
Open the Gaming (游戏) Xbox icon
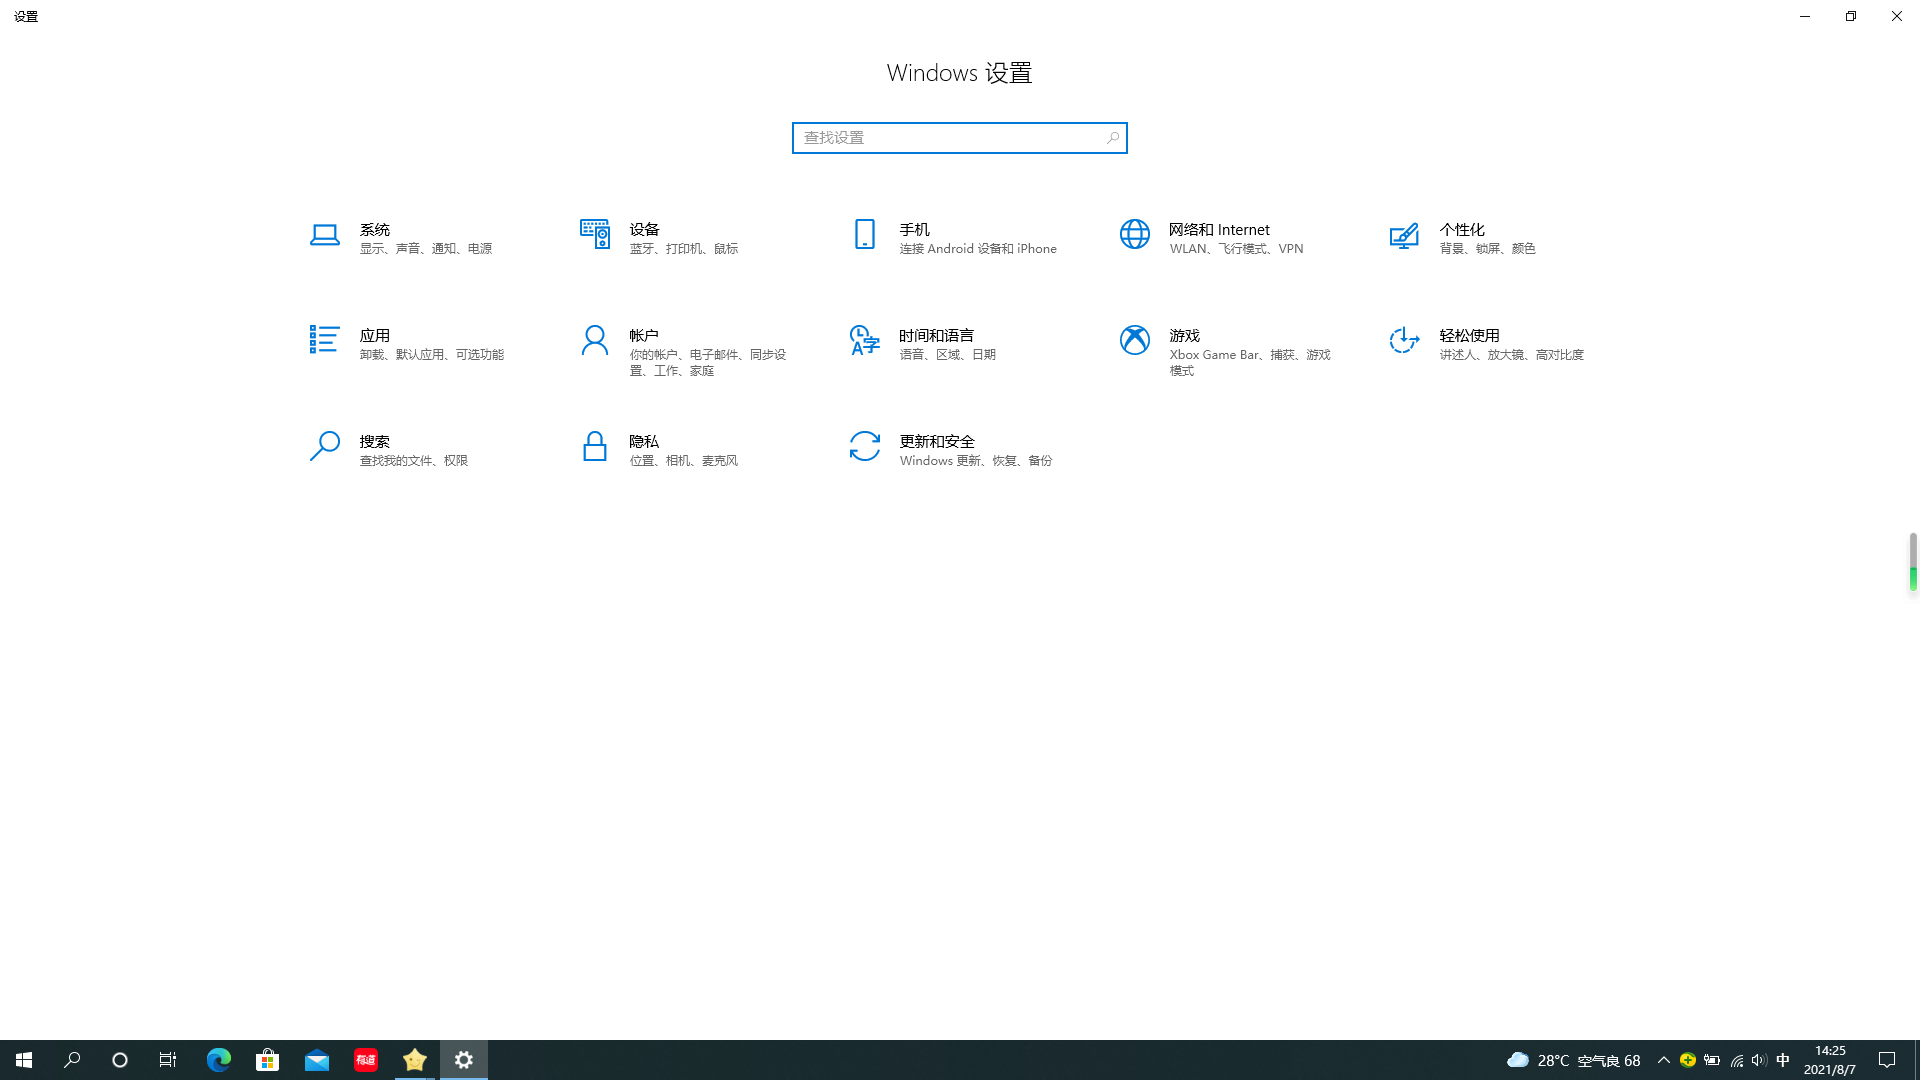tap(1135, 340)
